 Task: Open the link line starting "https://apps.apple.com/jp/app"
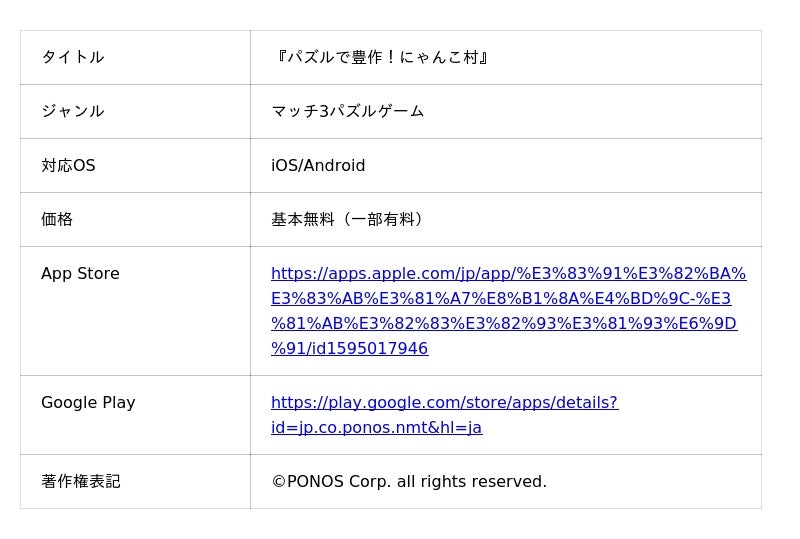click(508, 273)
